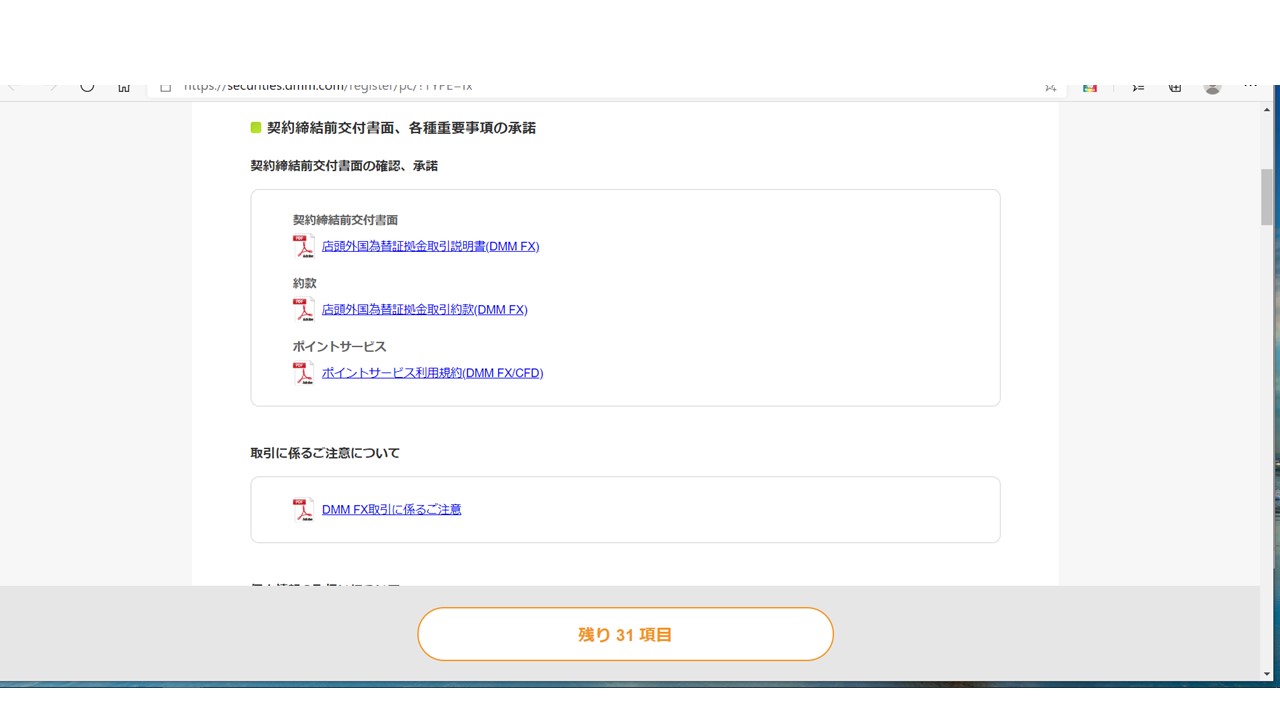Go to browser home page icon
This screenshot has width=1280, height=720.
124,88
